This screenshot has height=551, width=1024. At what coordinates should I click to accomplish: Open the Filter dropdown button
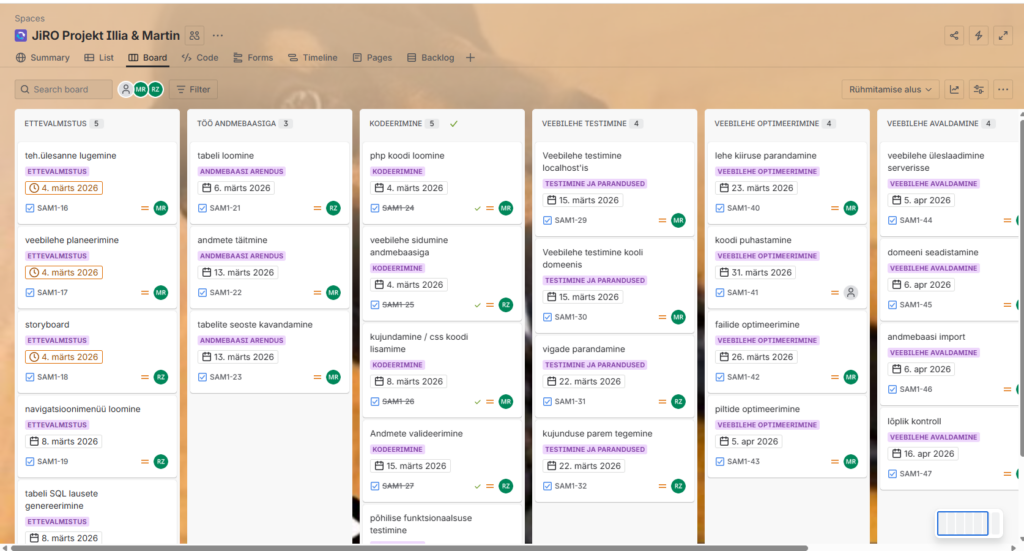[193, 89]
